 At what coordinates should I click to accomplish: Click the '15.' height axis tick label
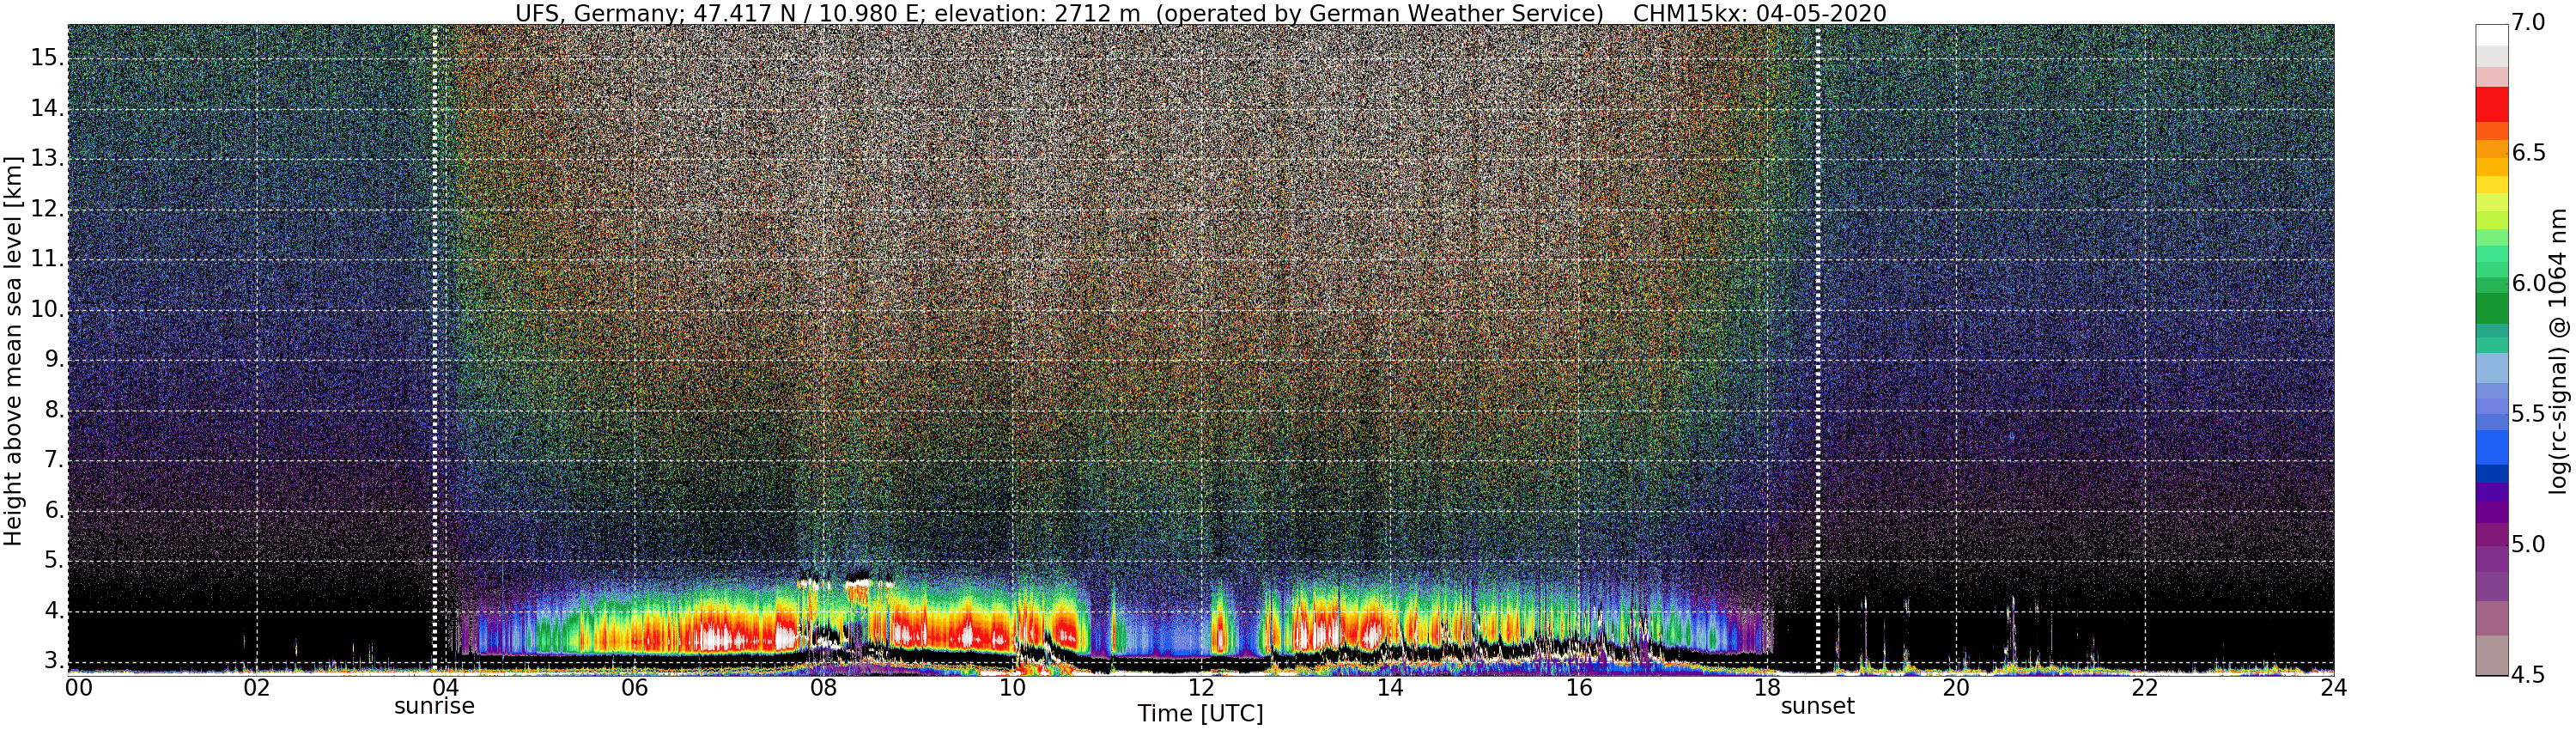click(x=47, y=58)
